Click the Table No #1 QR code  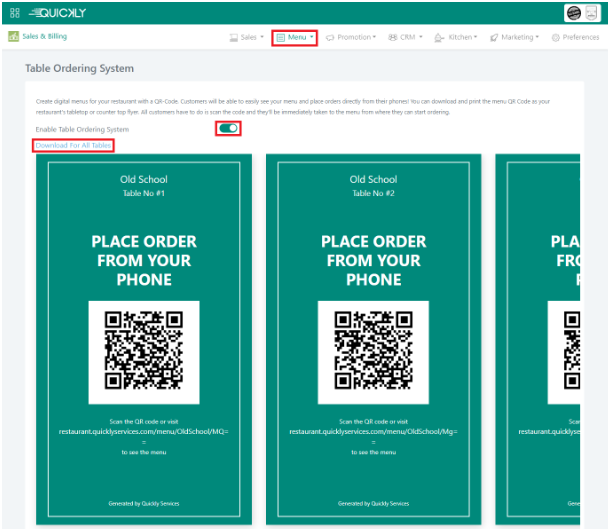tap(144, 347)
